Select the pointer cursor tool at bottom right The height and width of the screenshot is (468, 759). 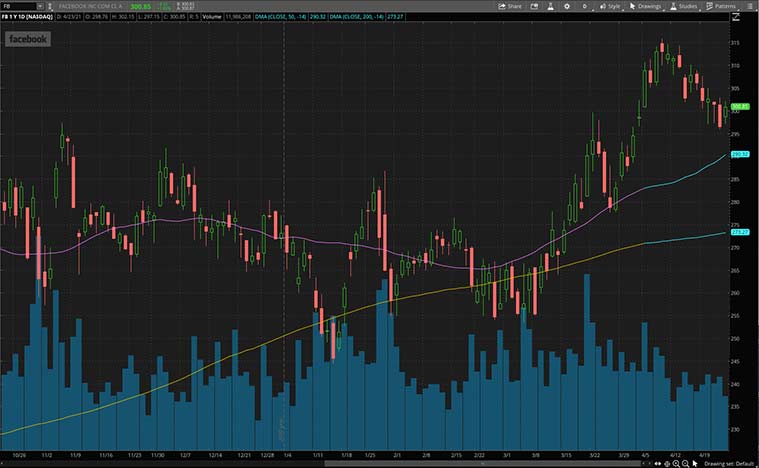pyautogui.click(x=696, y=464)
